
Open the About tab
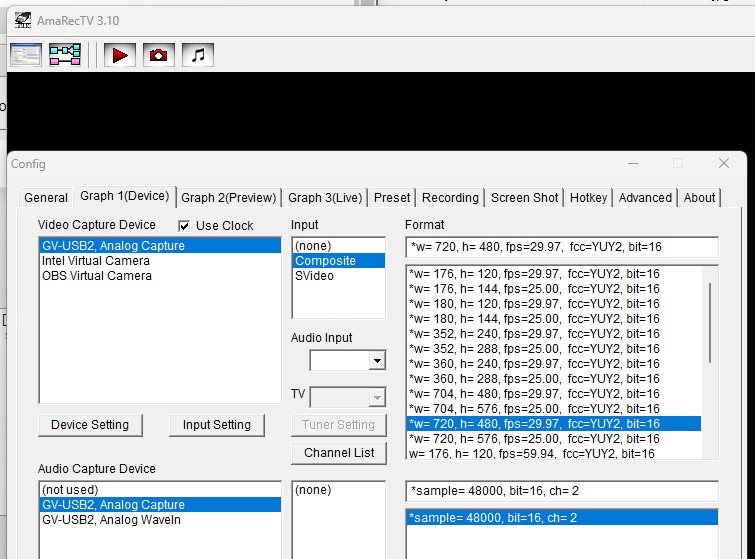700,198
